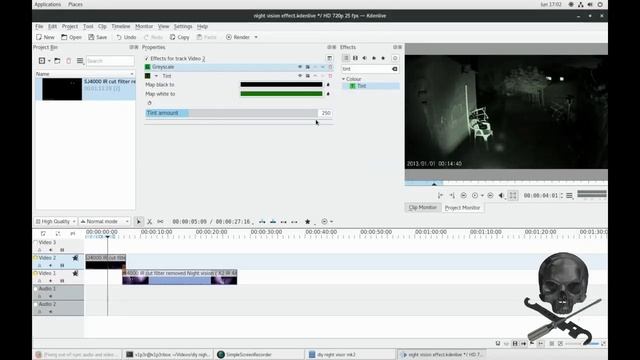Open the clip monitor hamburger options menu
This screenshot has height=360, width=640.
pyautogui.click(x=569, y=196)
